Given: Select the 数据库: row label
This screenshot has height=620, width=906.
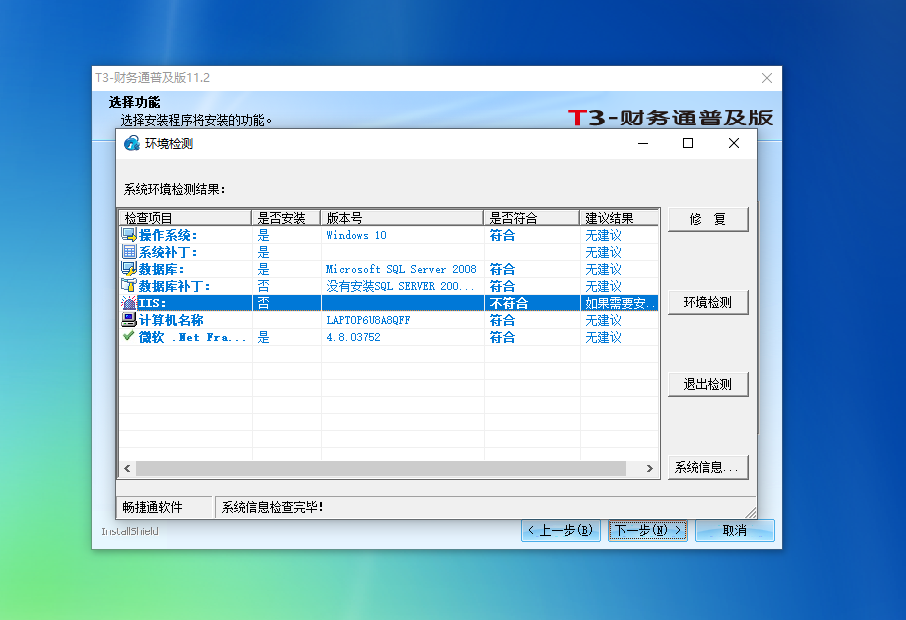Looking at the screenshot, I should (x=161, y=269).
